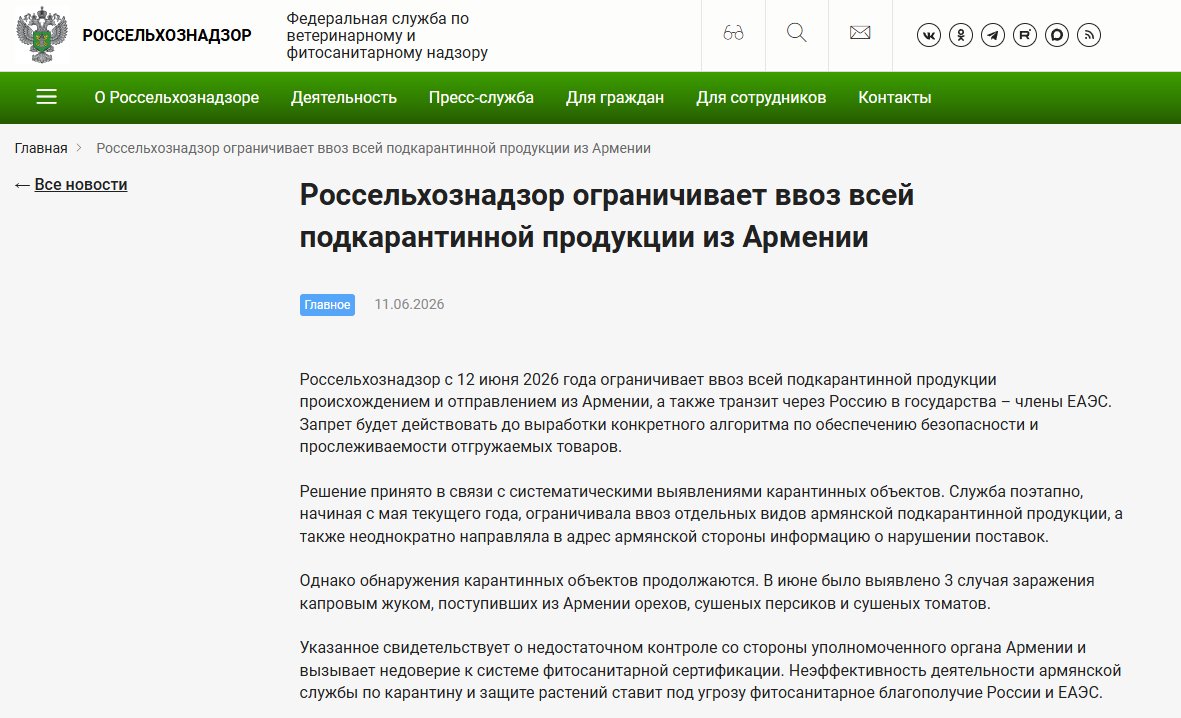
Task: Click the breadcrumb article title text
Action: [373, 148]
